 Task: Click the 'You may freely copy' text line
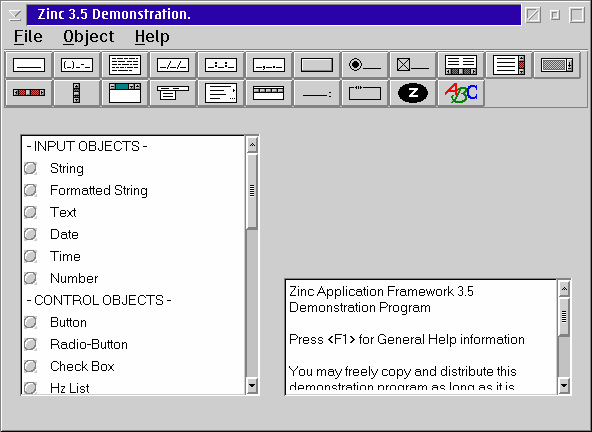(x=402, y=372)
